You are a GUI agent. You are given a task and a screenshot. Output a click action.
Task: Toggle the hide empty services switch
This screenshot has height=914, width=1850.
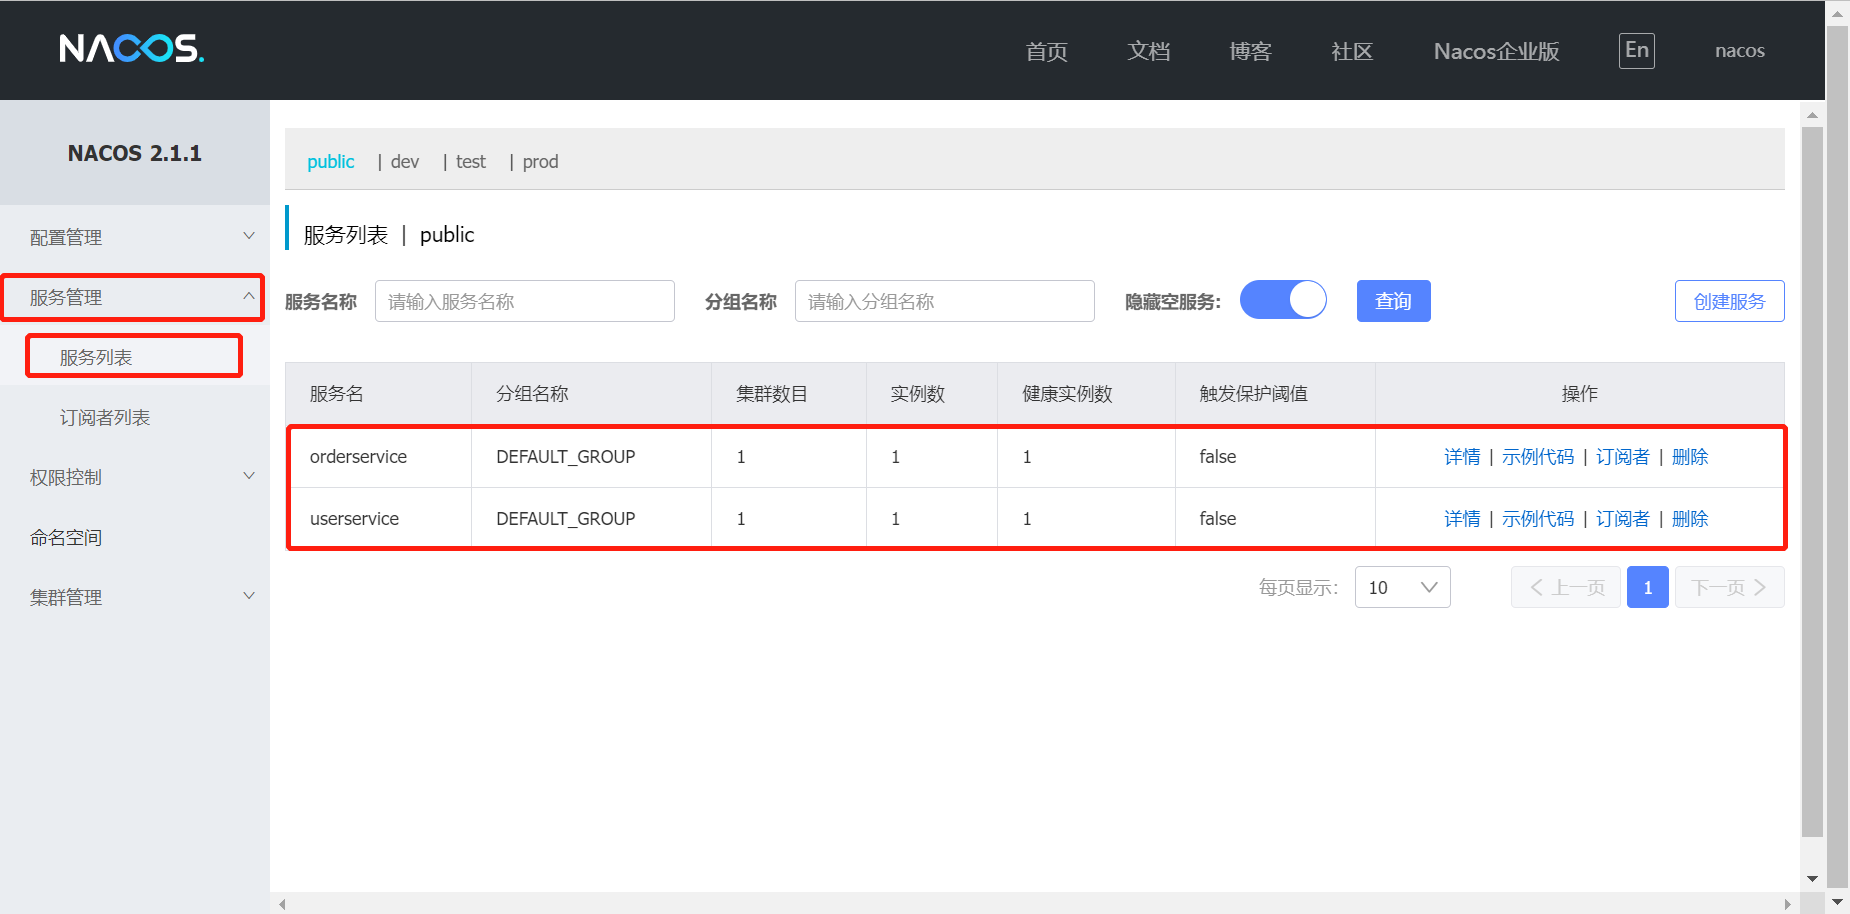click(x=1283, y=300)
